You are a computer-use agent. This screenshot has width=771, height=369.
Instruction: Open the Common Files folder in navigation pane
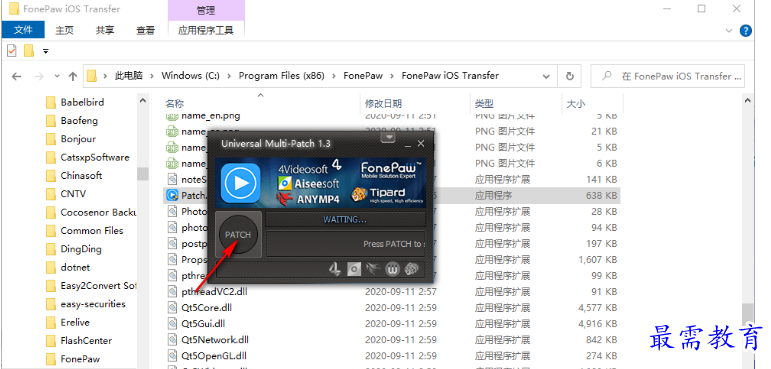[91, 231]
